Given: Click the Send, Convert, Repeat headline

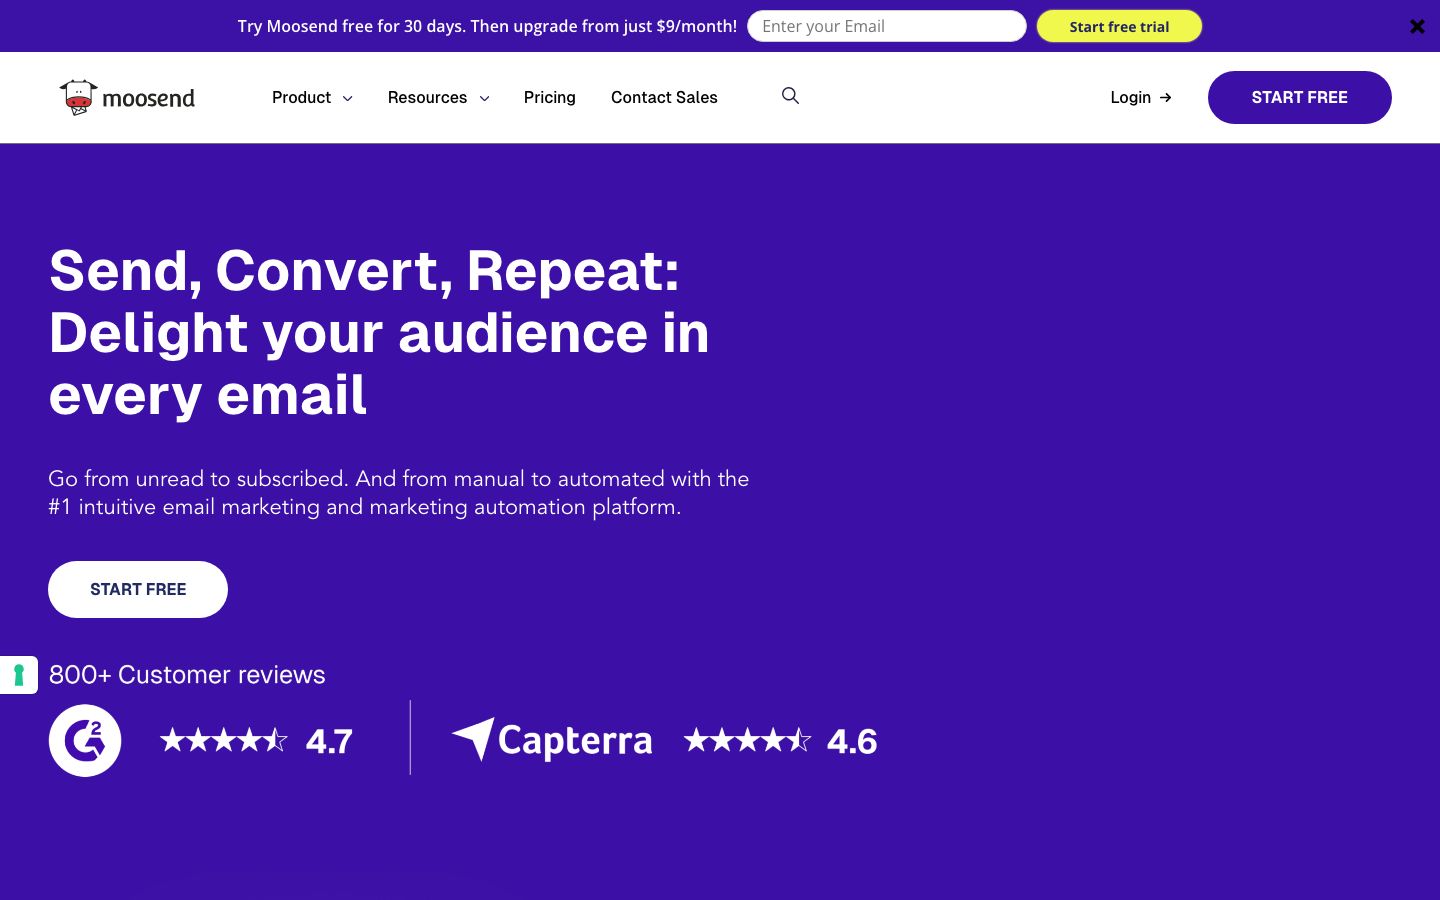Looking at the screenshot, I should (379, 332).
